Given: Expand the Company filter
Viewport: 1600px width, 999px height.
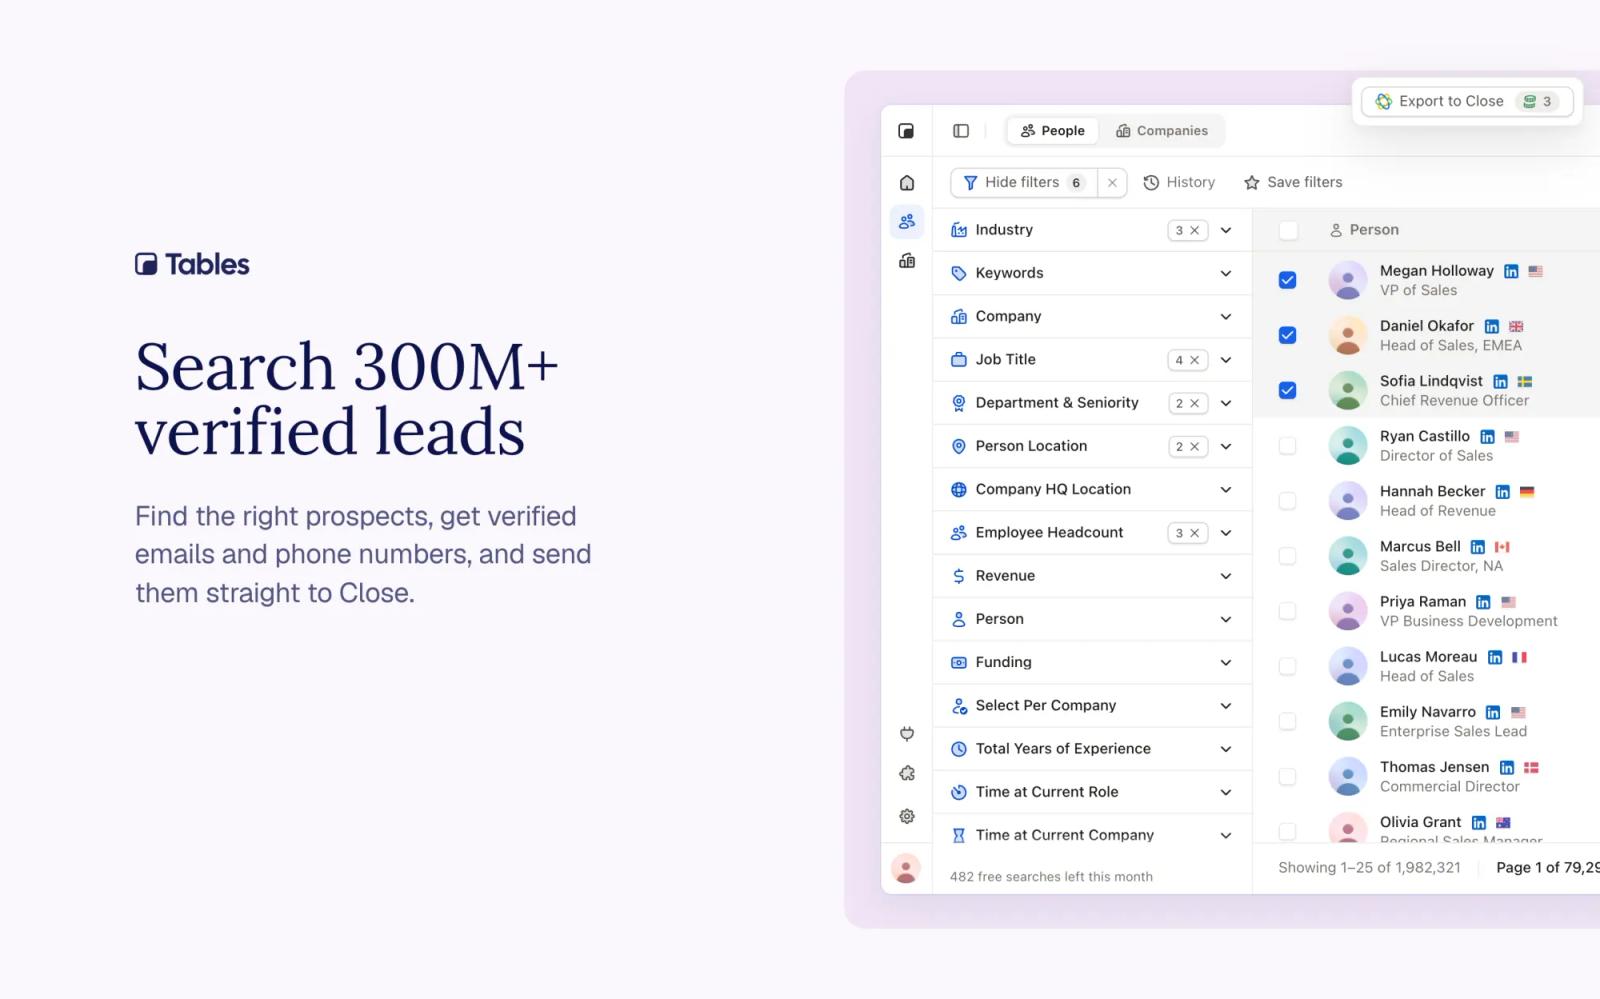Looking at the screenshot, I should 1092,316.
